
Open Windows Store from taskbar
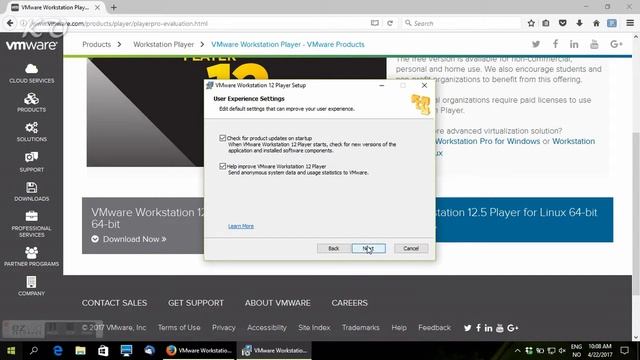[103, 351]
